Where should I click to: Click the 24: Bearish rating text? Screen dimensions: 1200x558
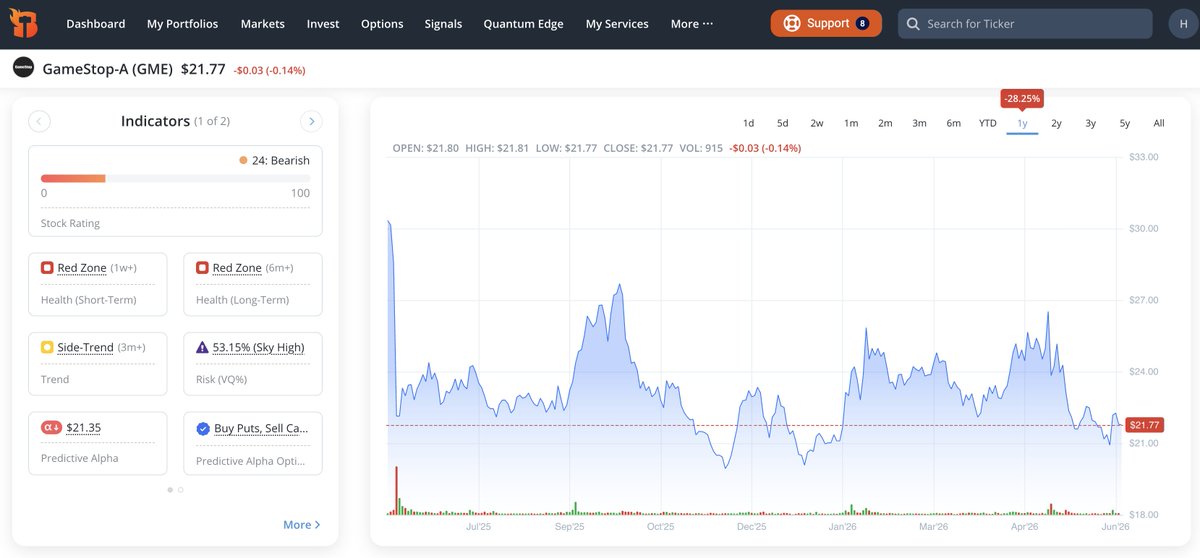point(281,160)
